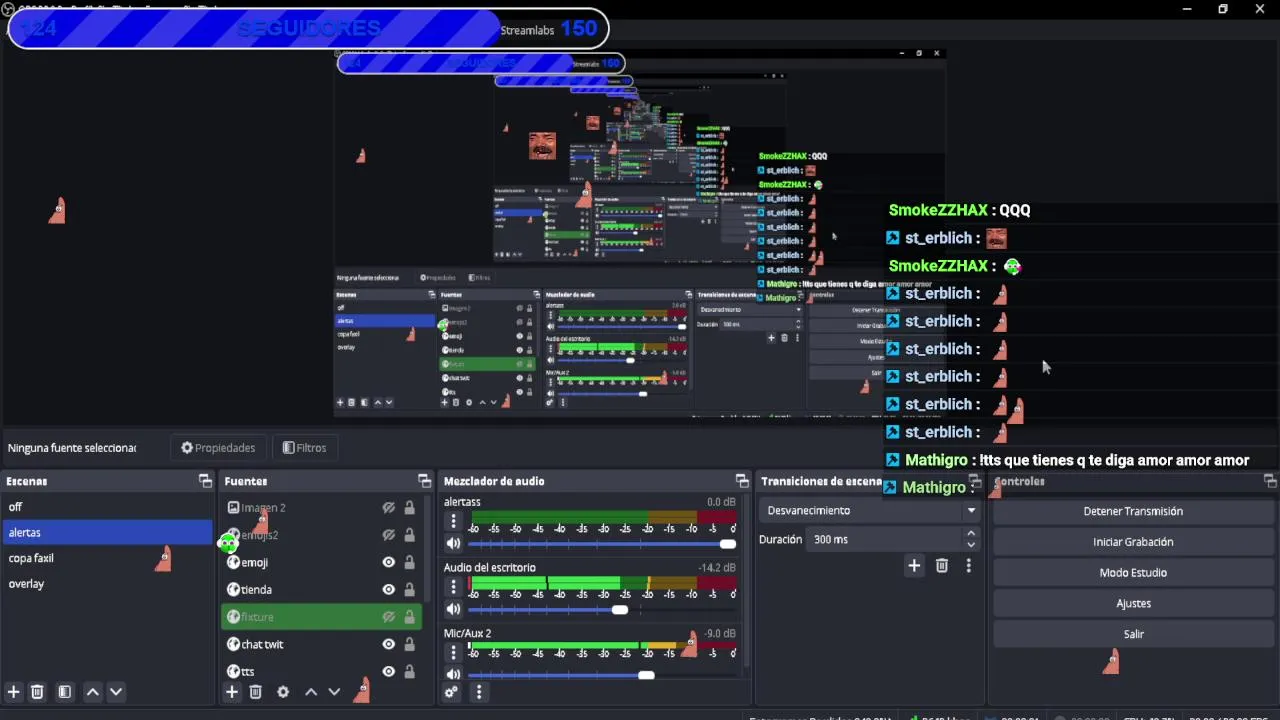Image resolution: width=1280 pixels, height=720 pixels.
Task: Select the chat twit source row
Action: click(321, 645)
